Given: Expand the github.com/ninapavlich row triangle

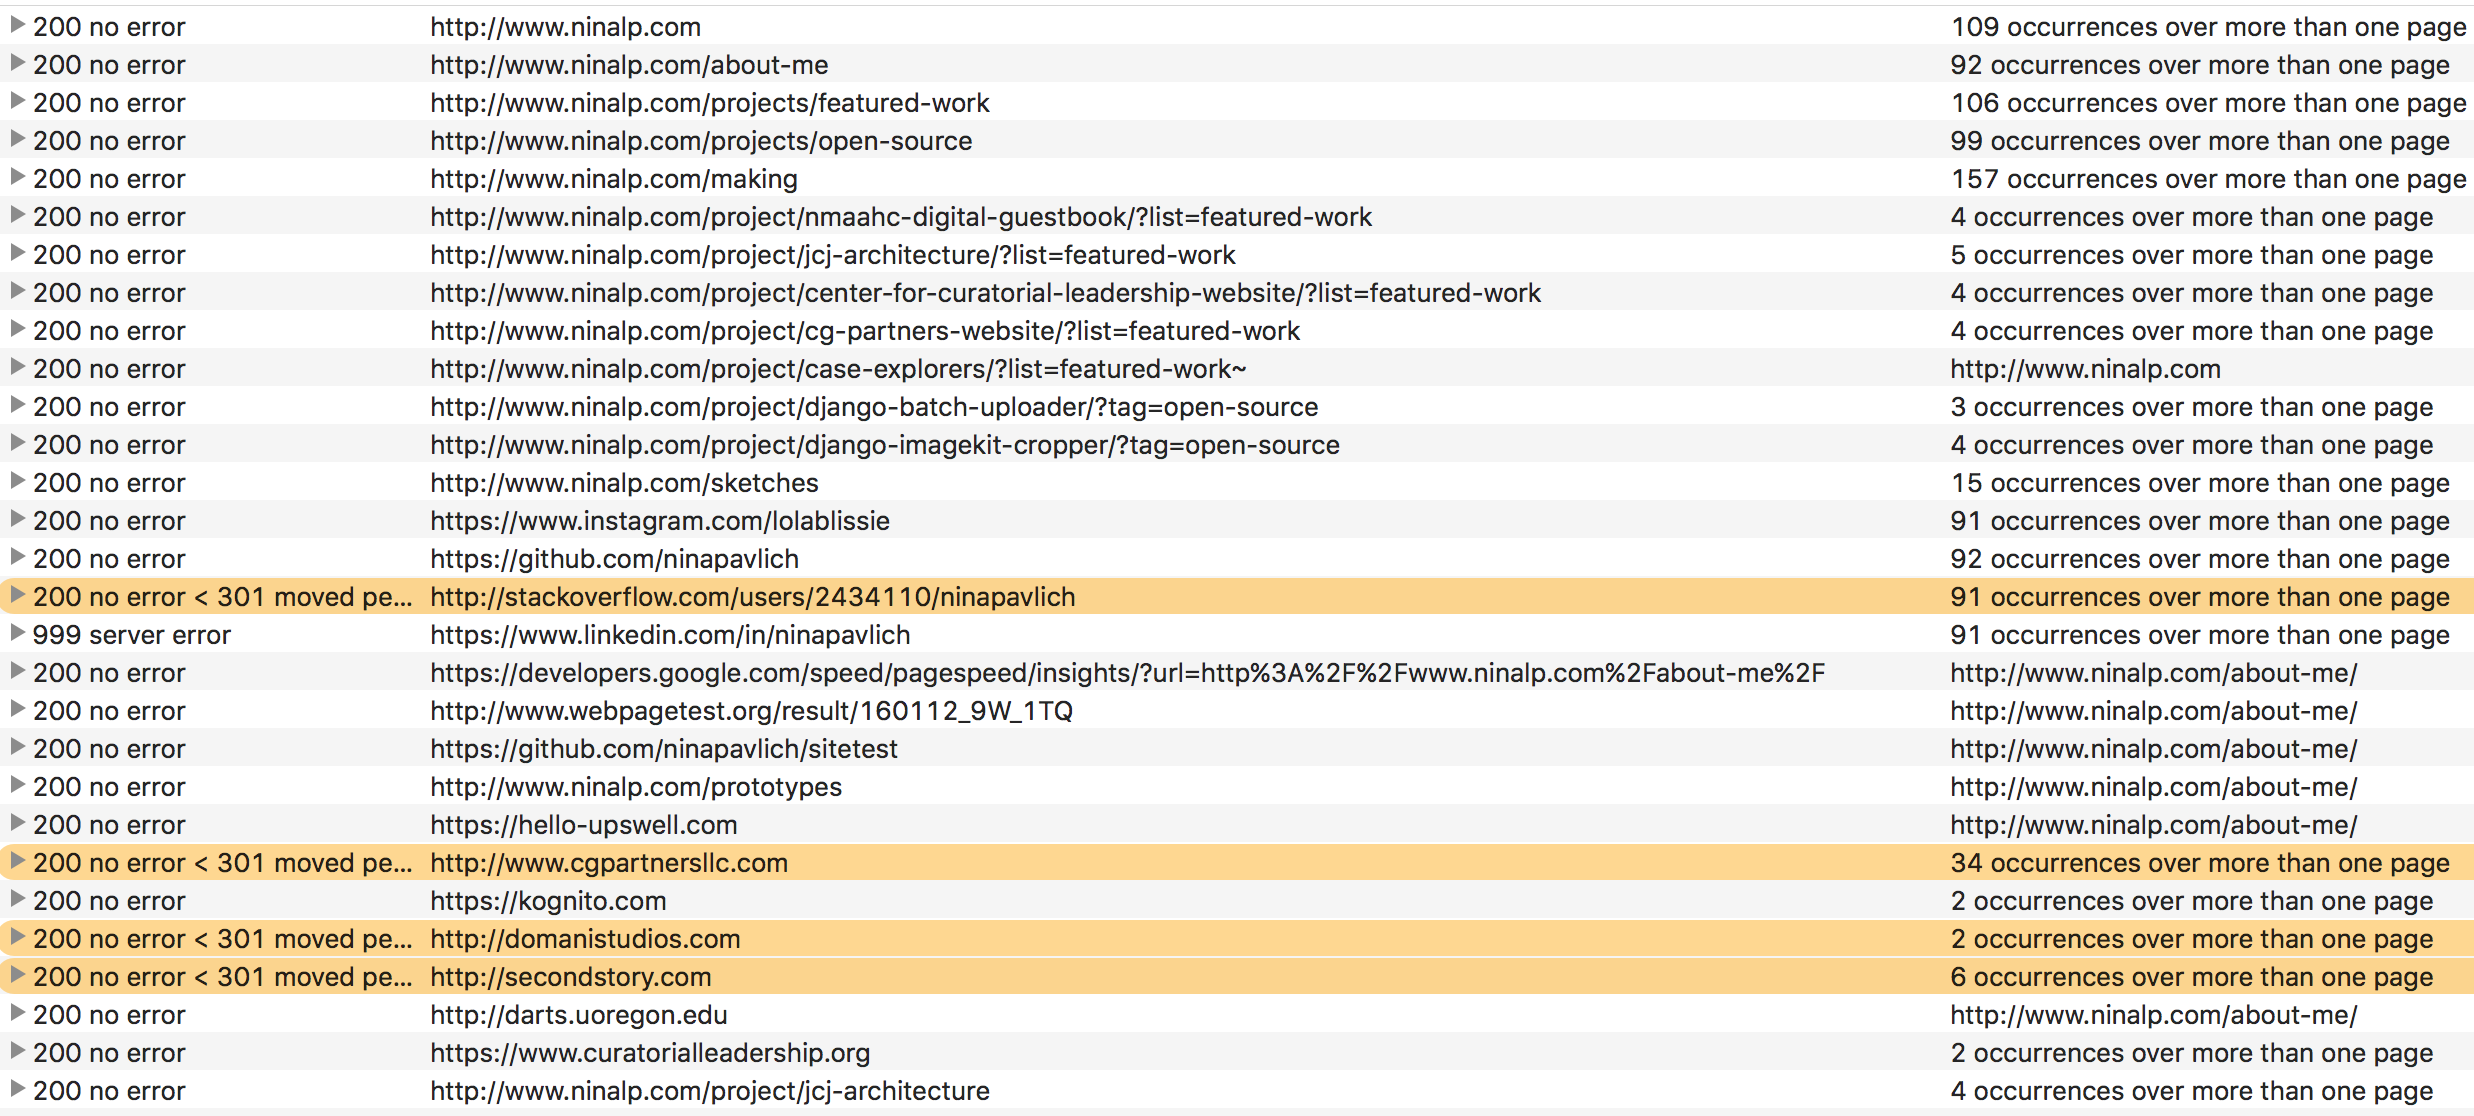Looking at the screenshot, I should tap(17, 557).
